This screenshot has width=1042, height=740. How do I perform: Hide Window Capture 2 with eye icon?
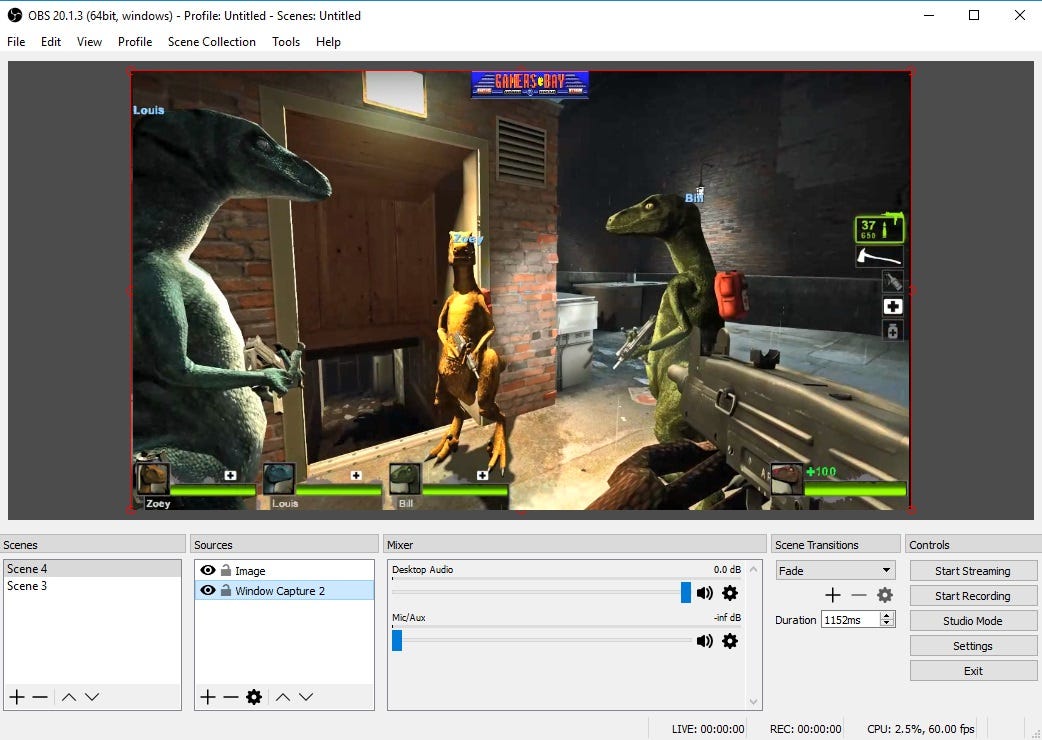tap(208, 590)
